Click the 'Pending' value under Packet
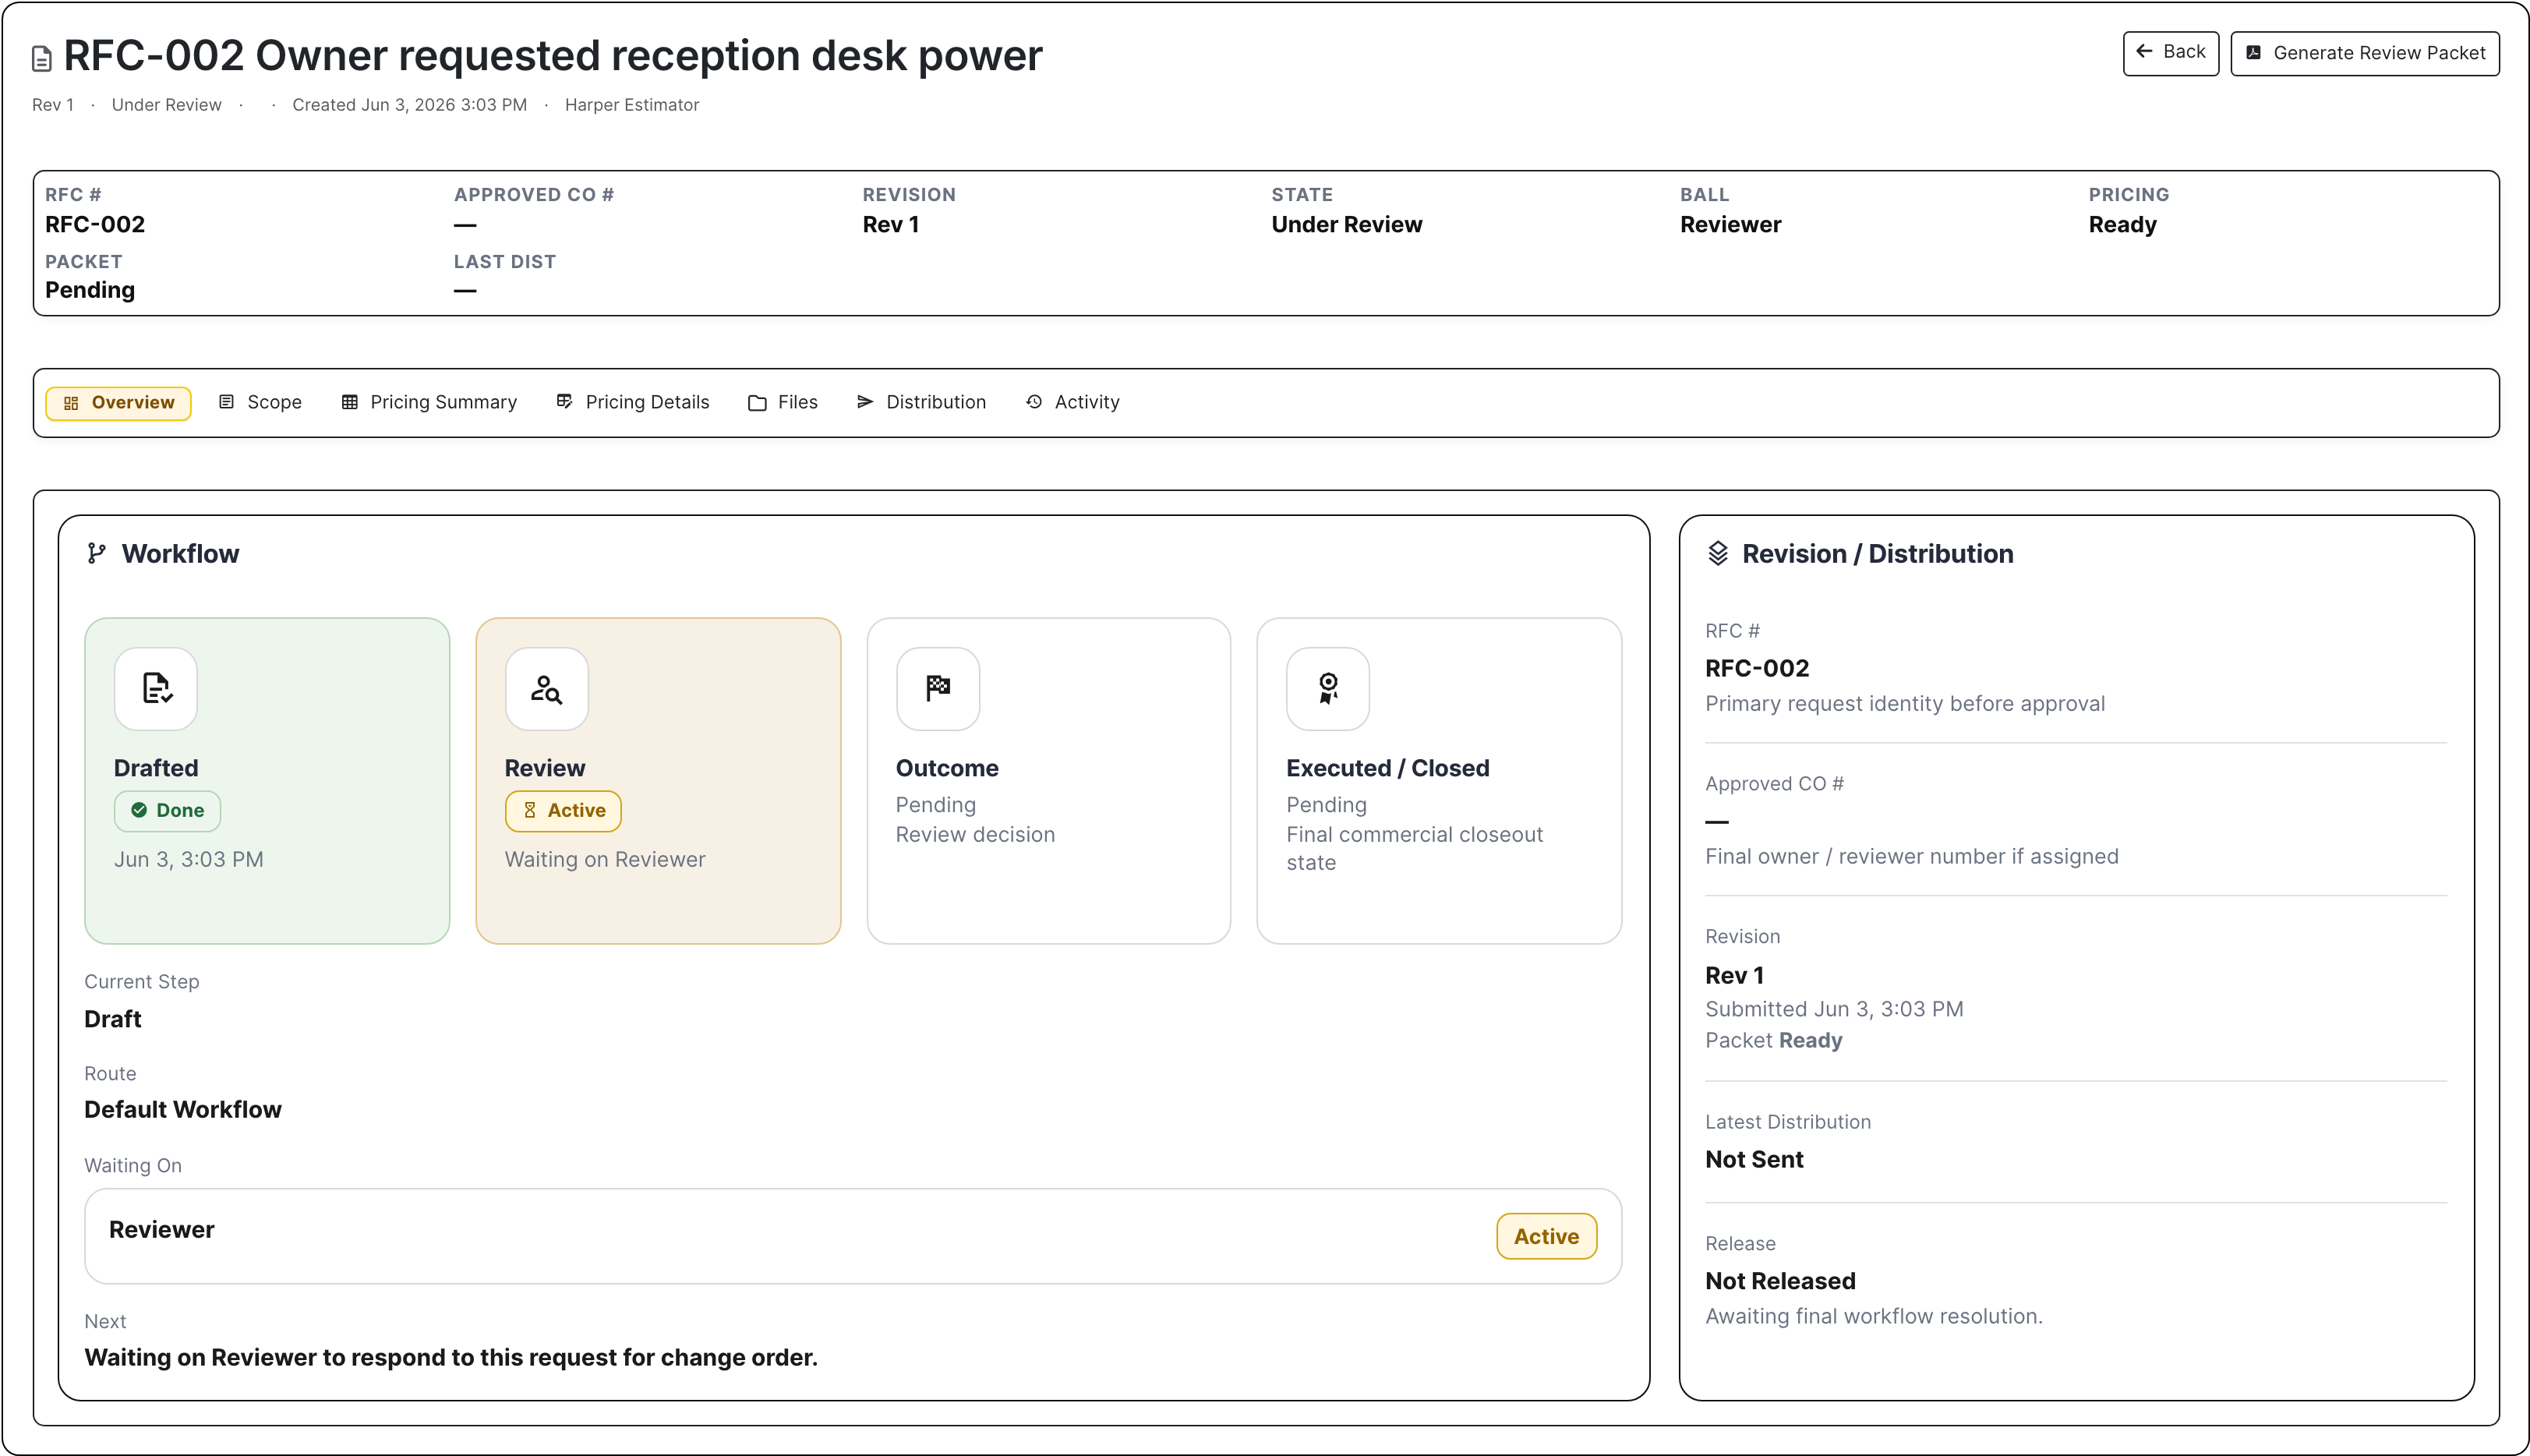This screenshot has width=2530, height=1456. [90, 290]
